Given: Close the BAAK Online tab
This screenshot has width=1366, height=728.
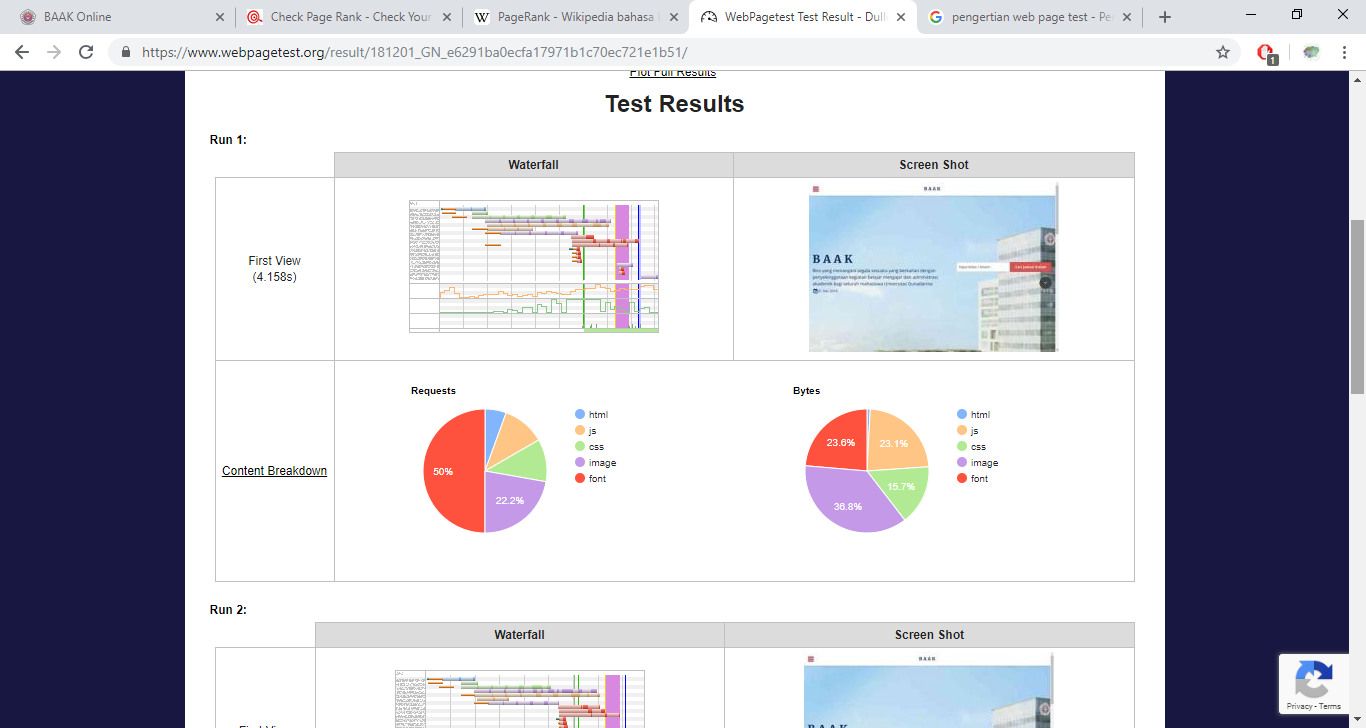Looking at the screenshot, I should [x=220, y=17].
